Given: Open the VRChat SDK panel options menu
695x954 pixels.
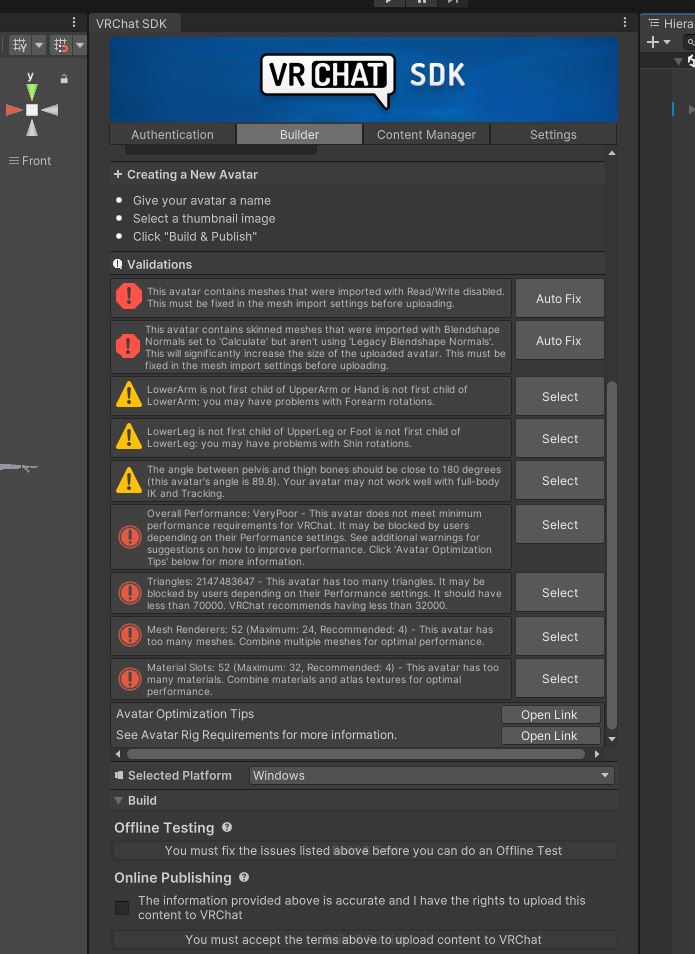Looking at the screenshot, I should pos(626,22).
